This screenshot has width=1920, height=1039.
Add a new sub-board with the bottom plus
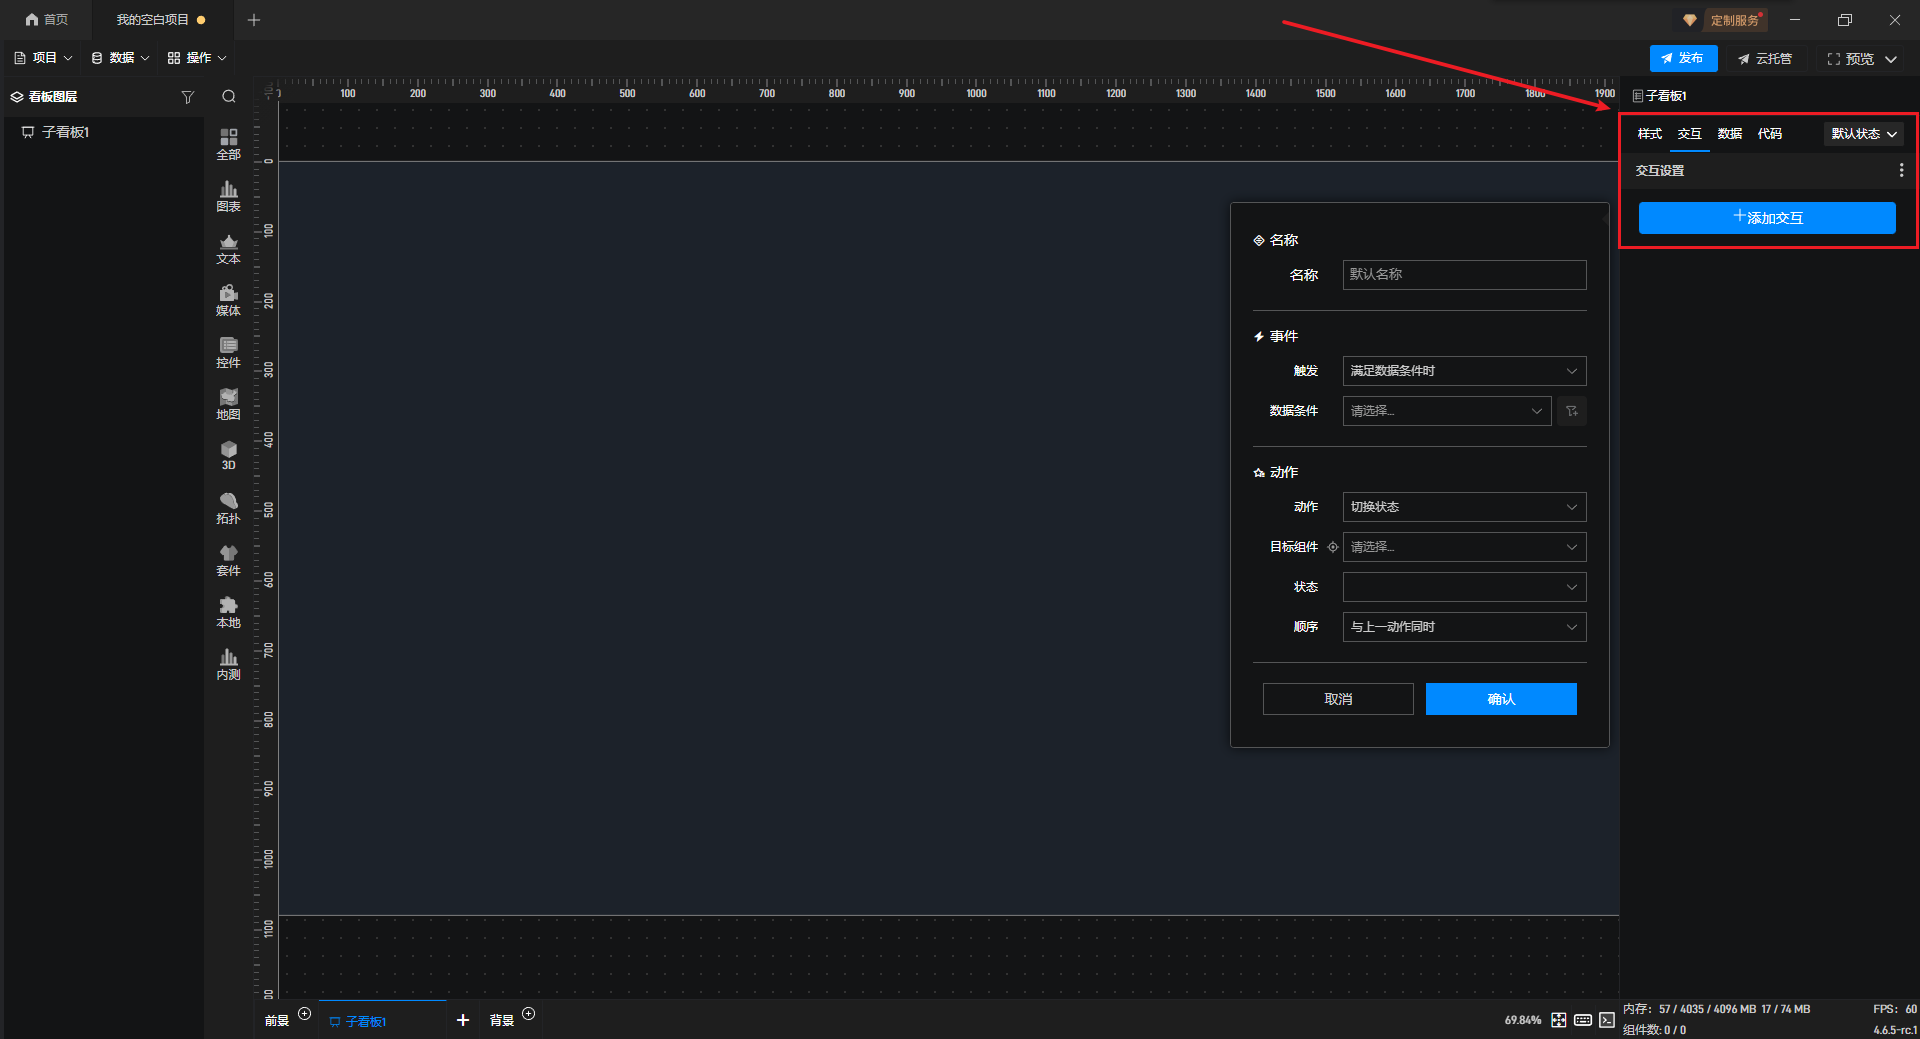463,1020
